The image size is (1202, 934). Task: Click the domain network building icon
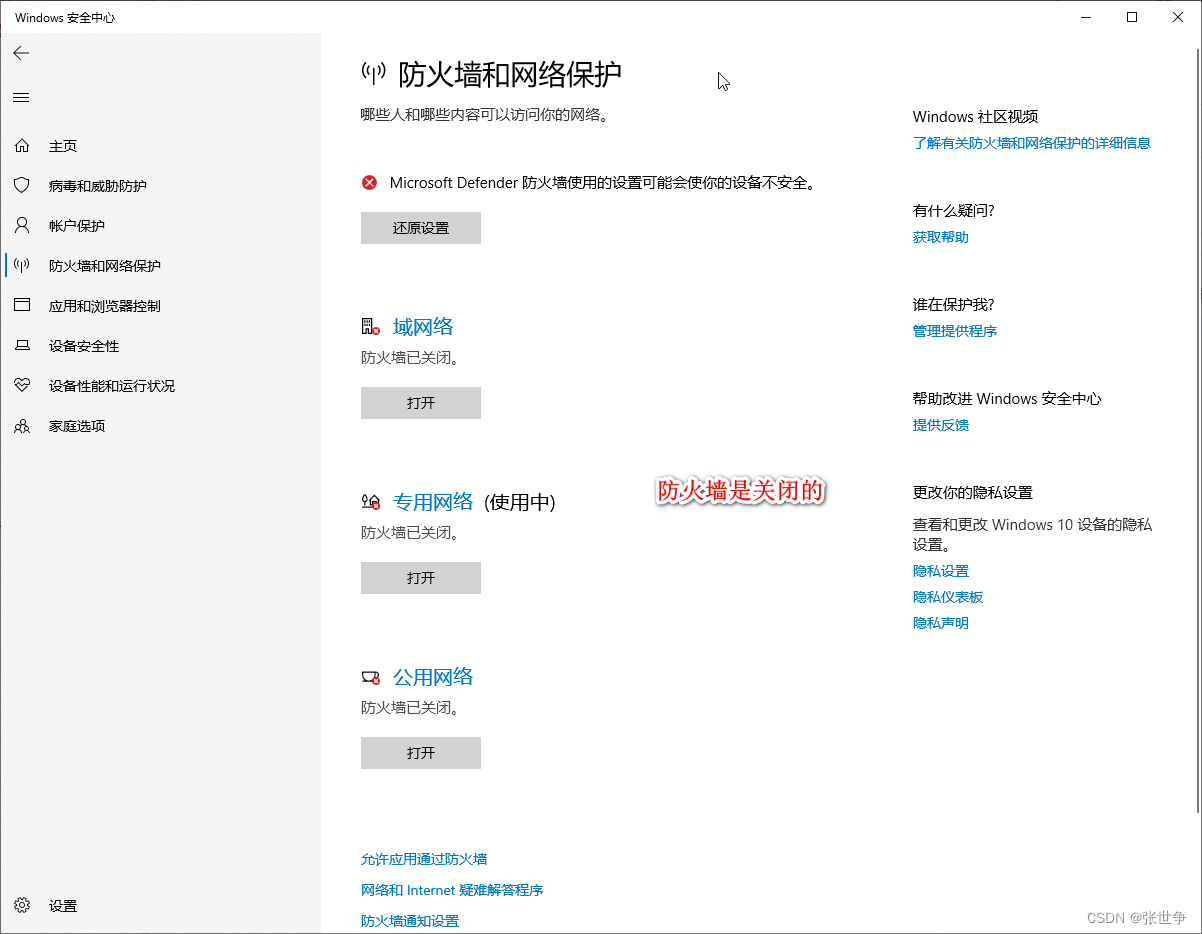click(371, 326)
